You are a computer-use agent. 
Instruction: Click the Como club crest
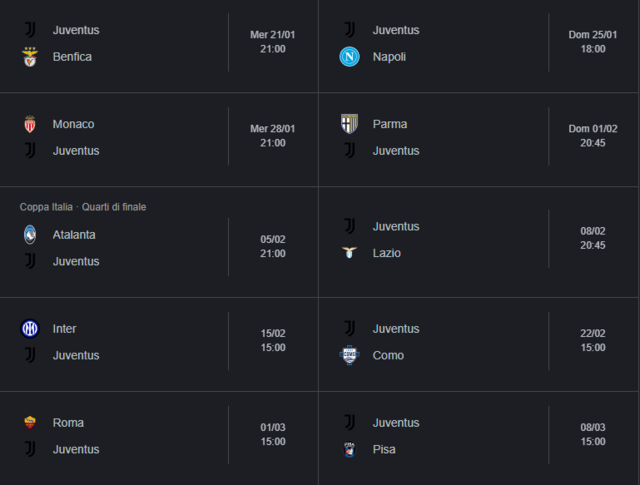pyautogui.click(x=349, y=355)
